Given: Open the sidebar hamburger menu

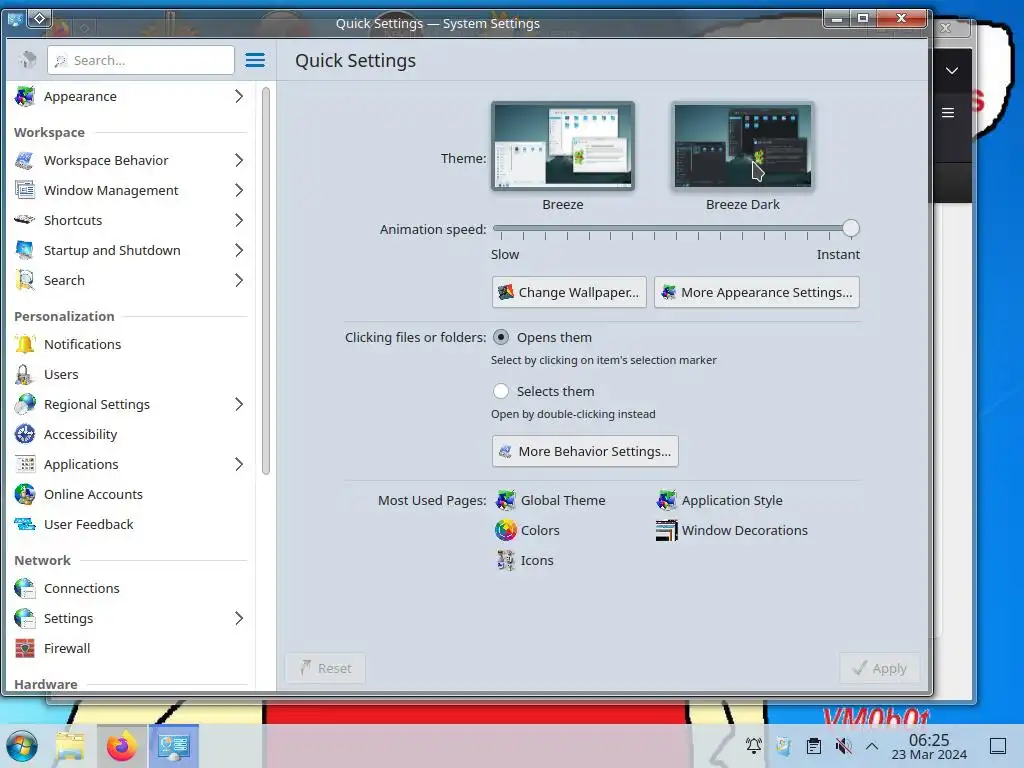Looking at the screenshot, I should pyautogui.click(x=255, y=60).
